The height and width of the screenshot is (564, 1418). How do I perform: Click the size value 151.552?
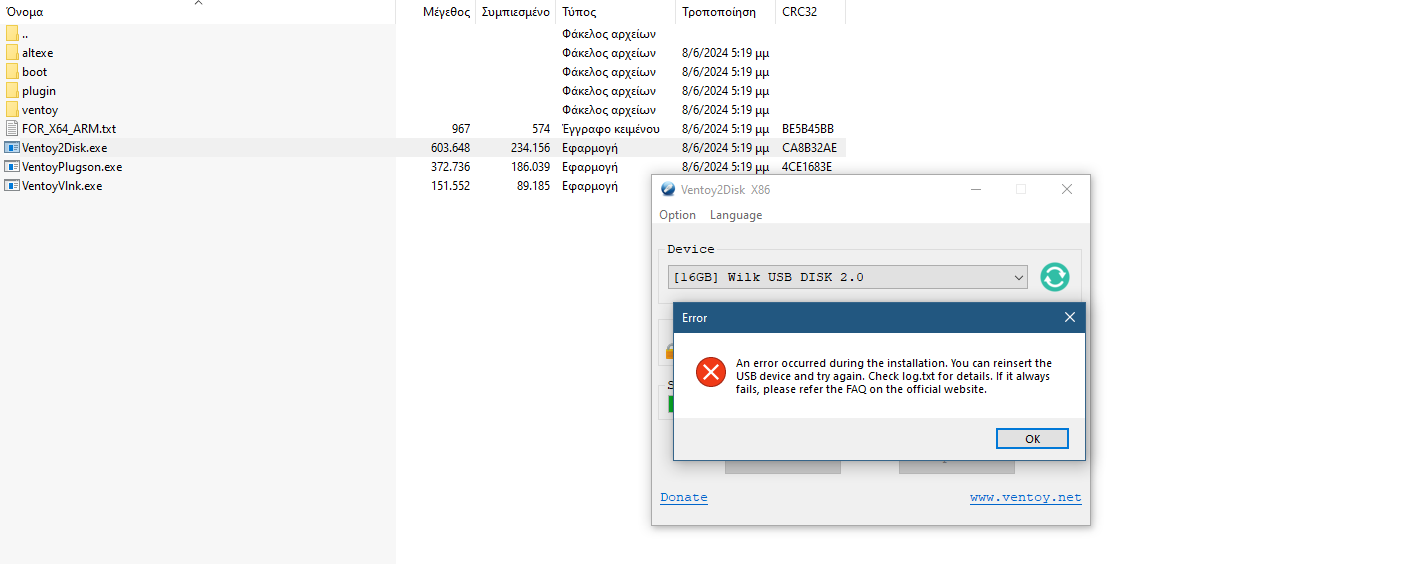tap(451, 186)
